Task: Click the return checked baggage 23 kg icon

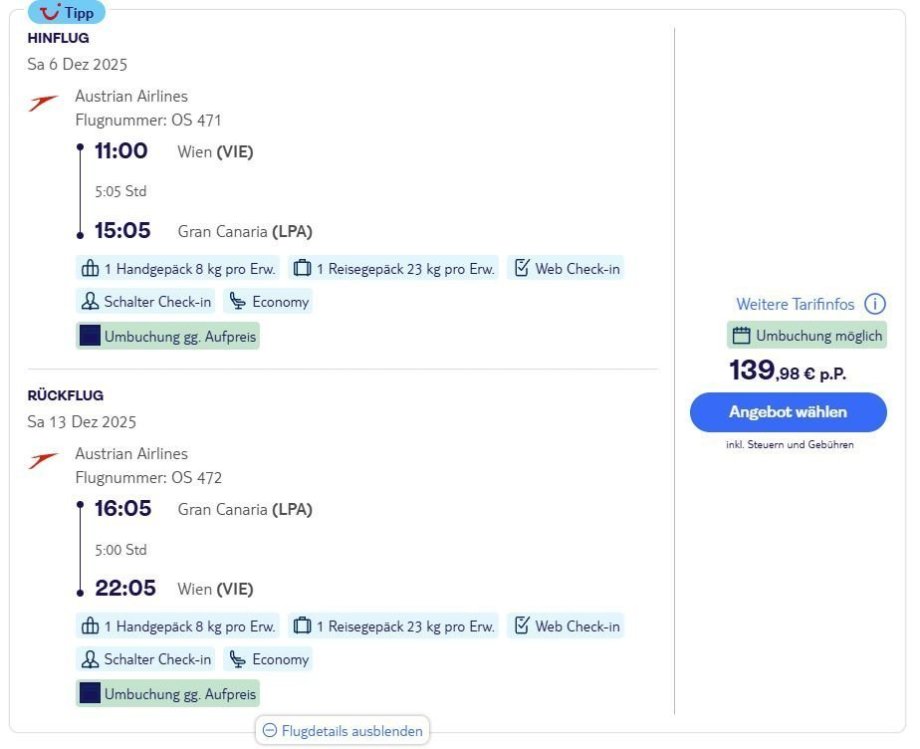Action: pos(302,626)
